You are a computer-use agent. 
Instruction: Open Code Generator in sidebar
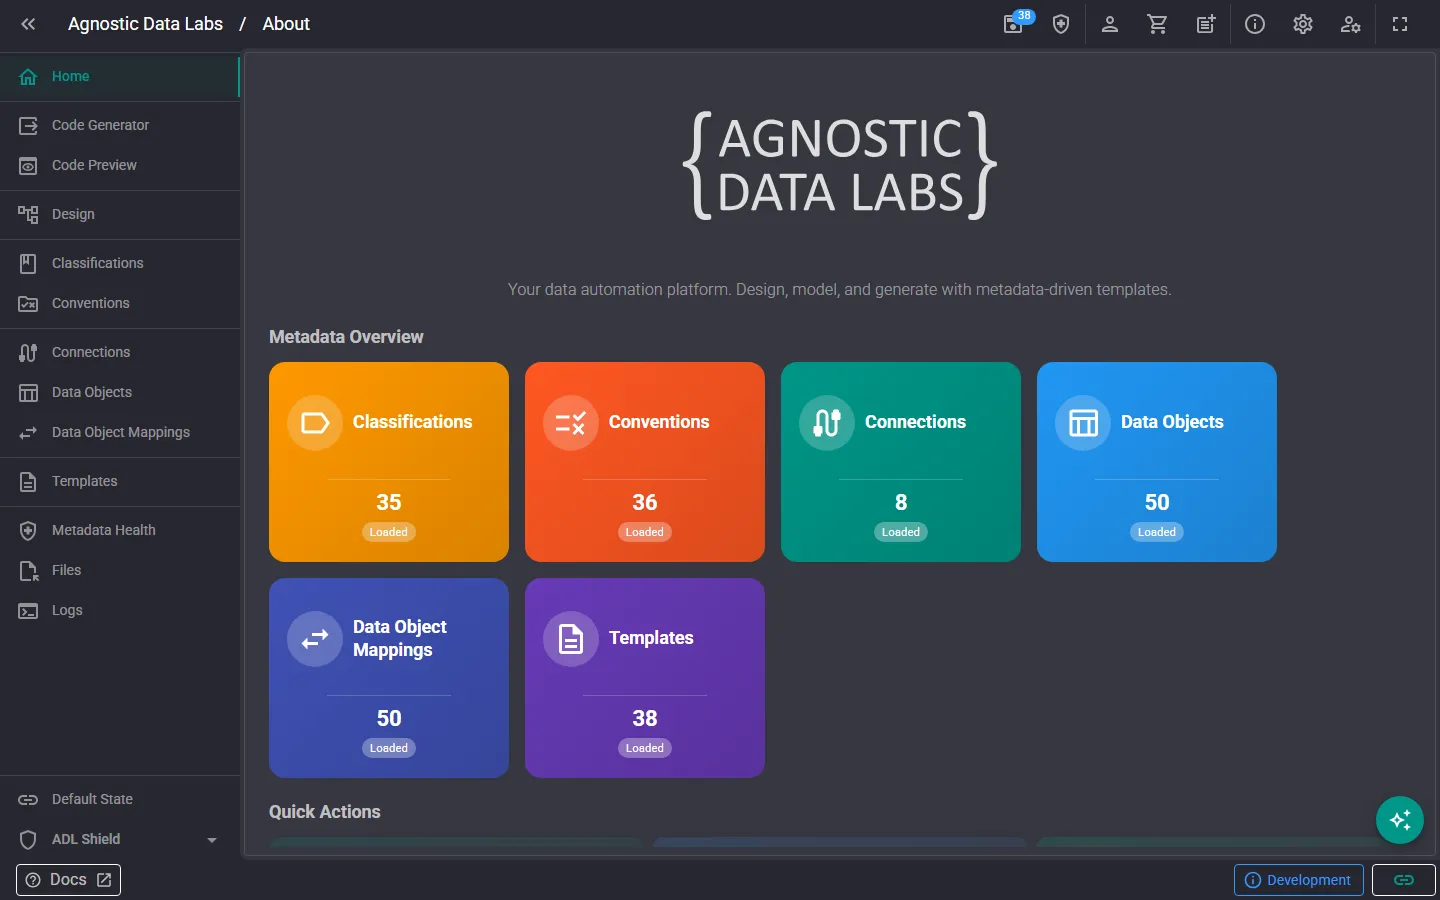click(x=120, y=125)
